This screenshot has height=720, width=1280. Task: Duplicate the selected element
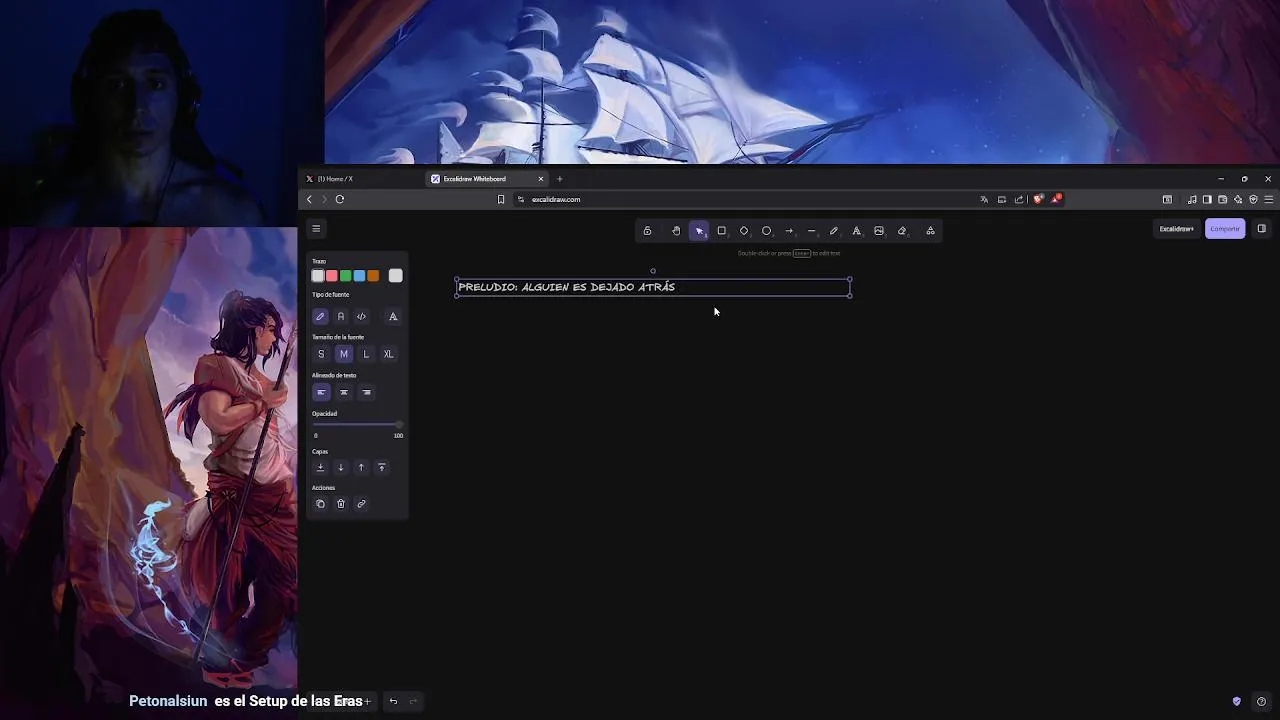point(320,504)
